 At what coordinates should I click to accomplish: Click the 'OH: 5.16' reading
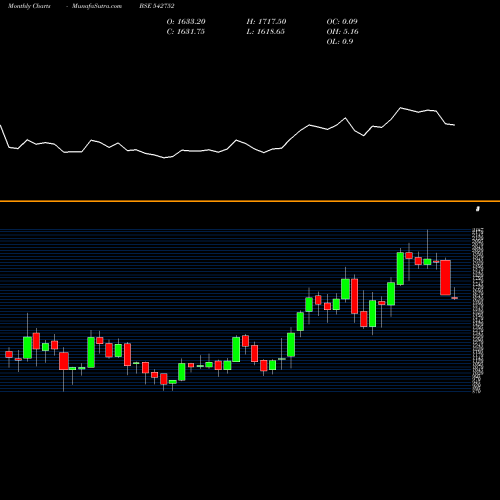click(343, 32)
